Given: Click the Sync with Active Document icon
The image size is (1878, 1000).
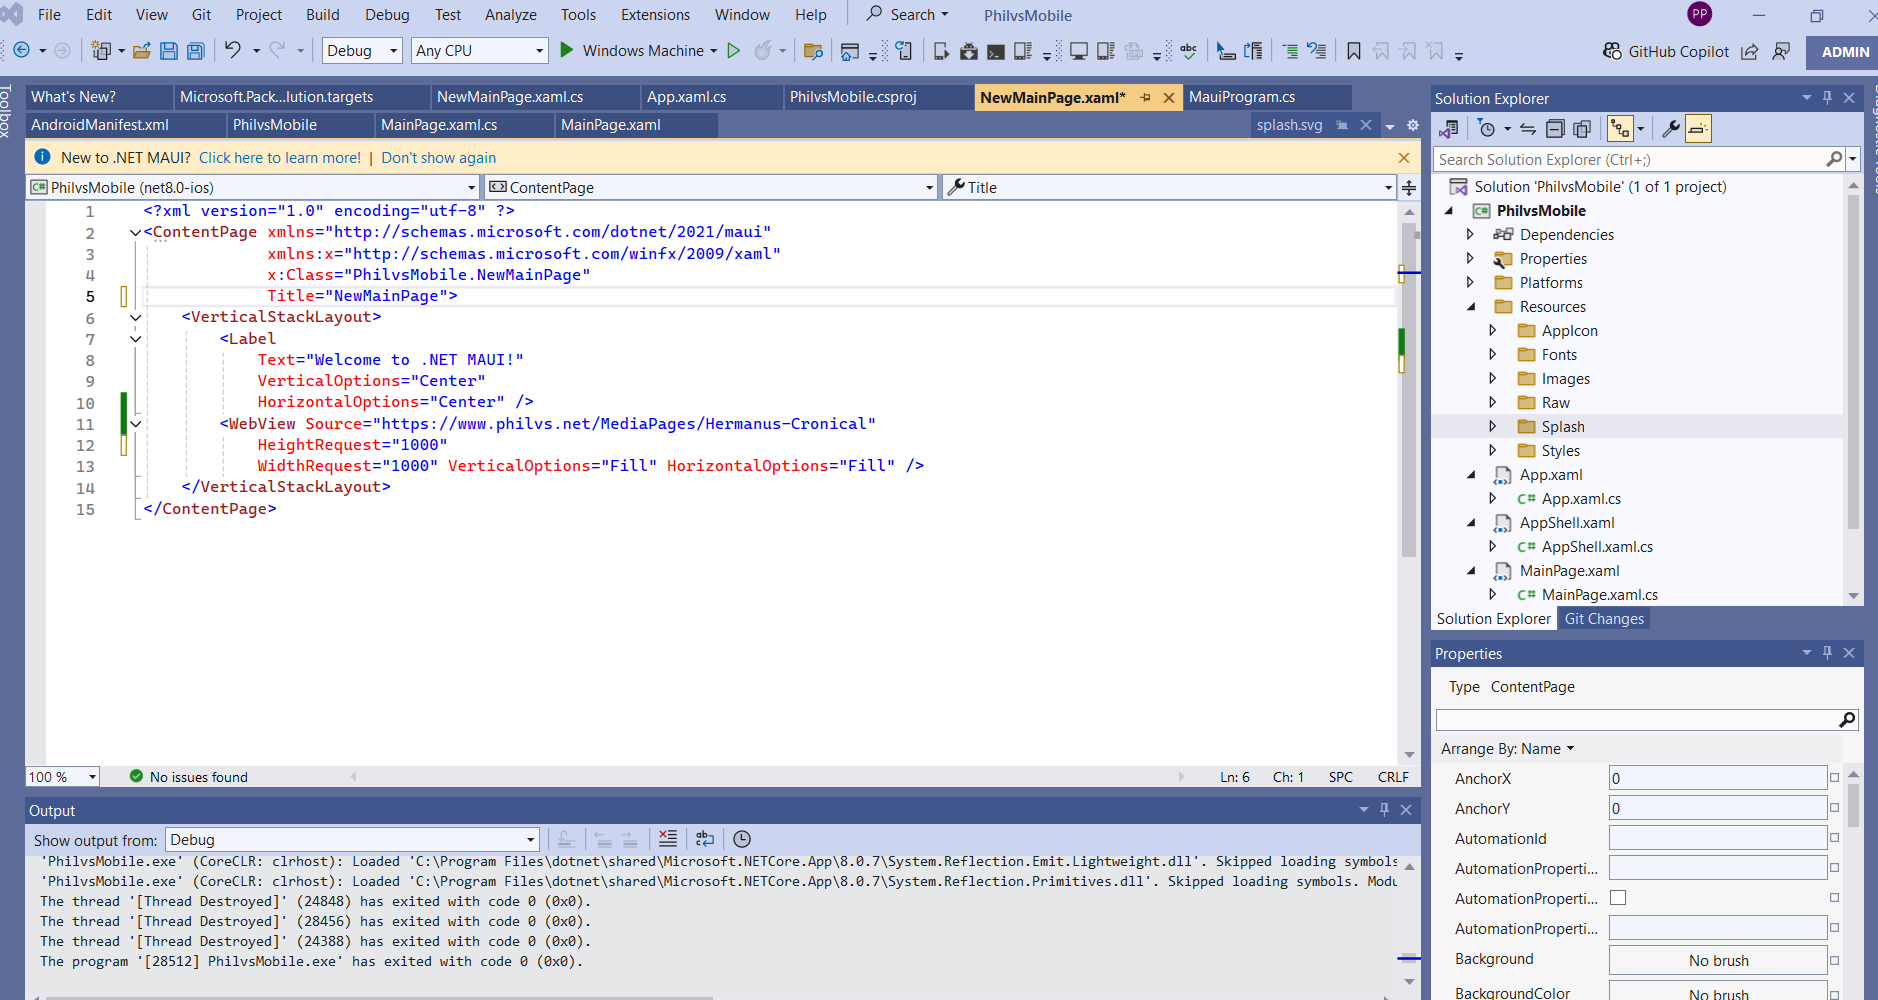Looking at the screenshot, I should [x=1527, y=129].
